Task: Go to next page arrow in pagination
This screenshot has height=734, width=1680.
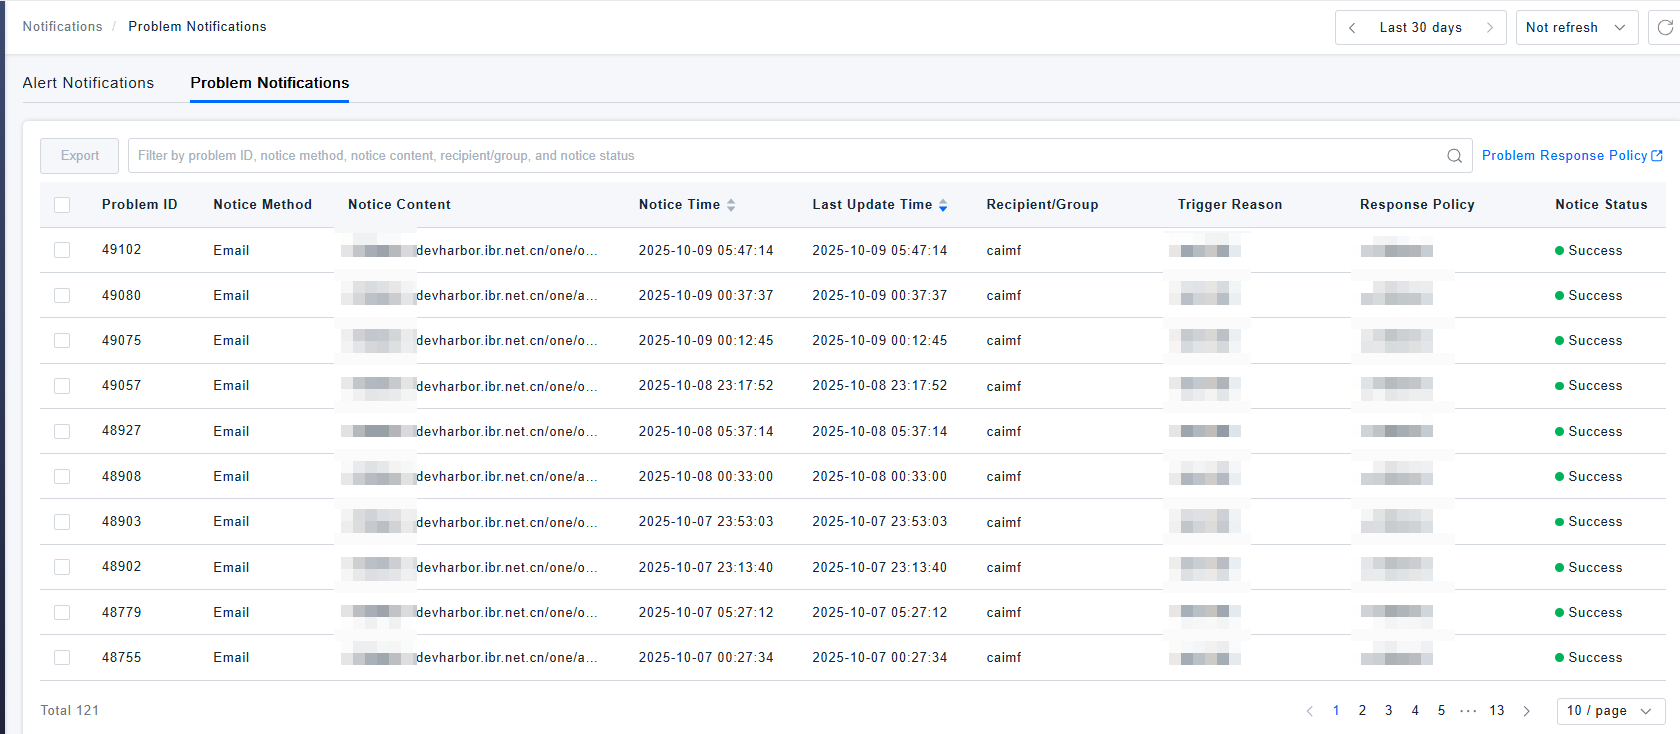Action: pos(1526,711)
